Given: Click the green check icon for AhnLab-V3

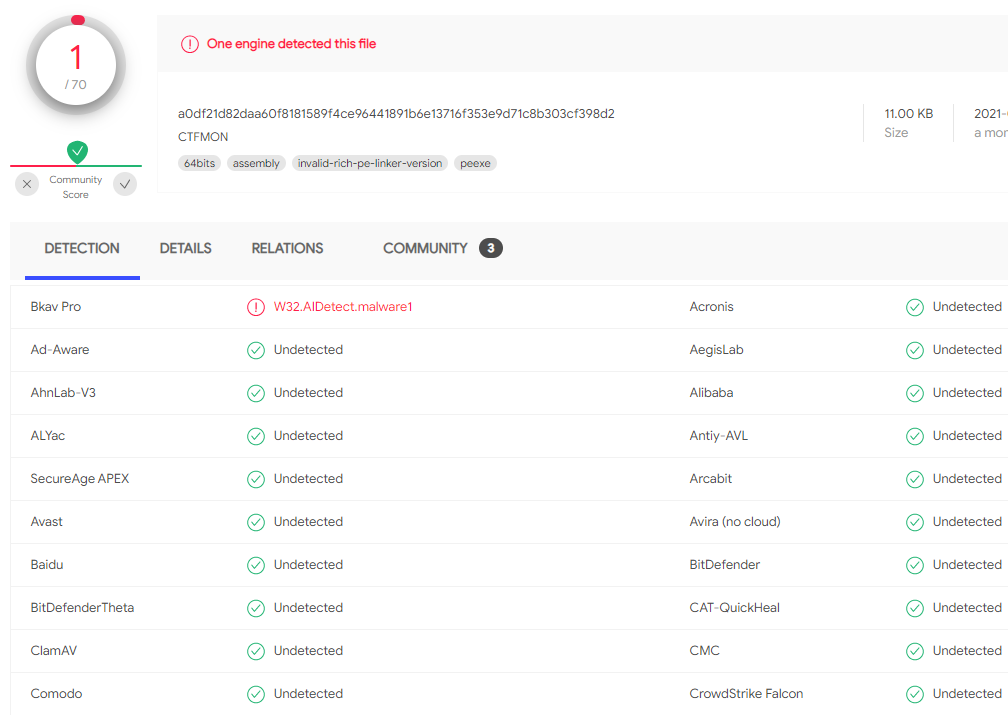Looking at the screenshot, I should pos(256,394).
